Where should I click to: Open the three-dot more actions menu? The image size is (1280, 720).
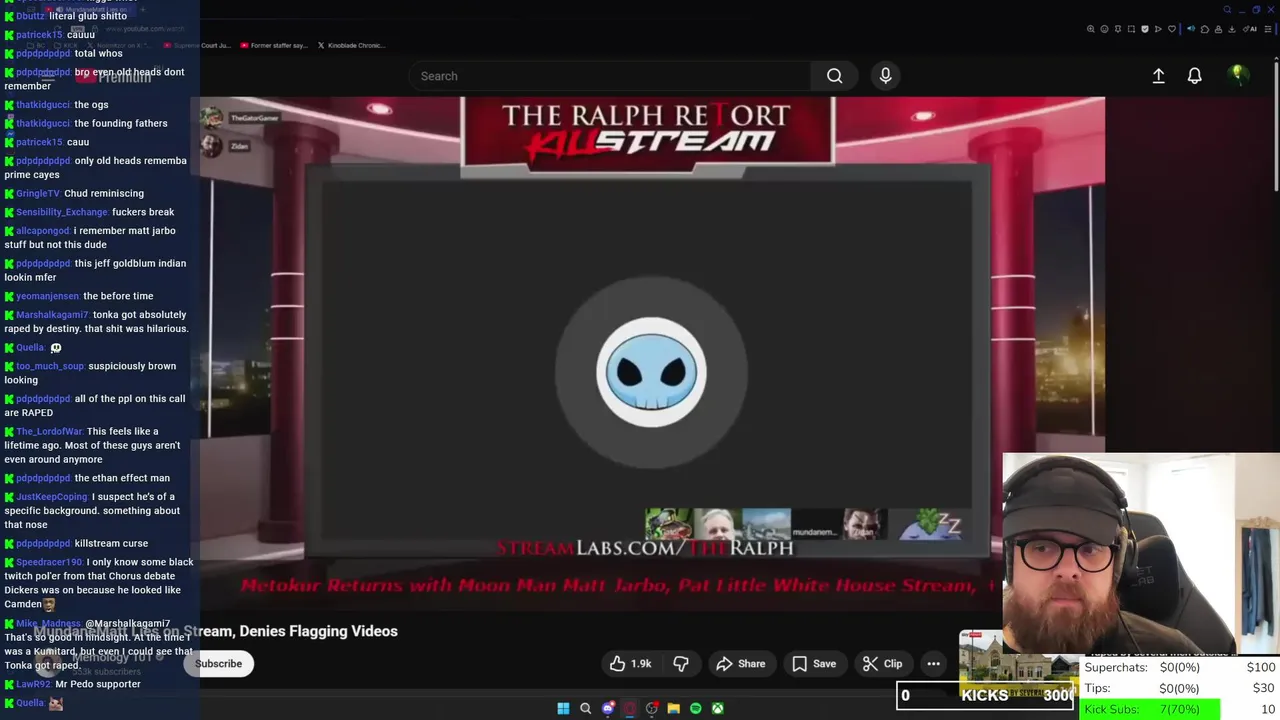(933, 664)
